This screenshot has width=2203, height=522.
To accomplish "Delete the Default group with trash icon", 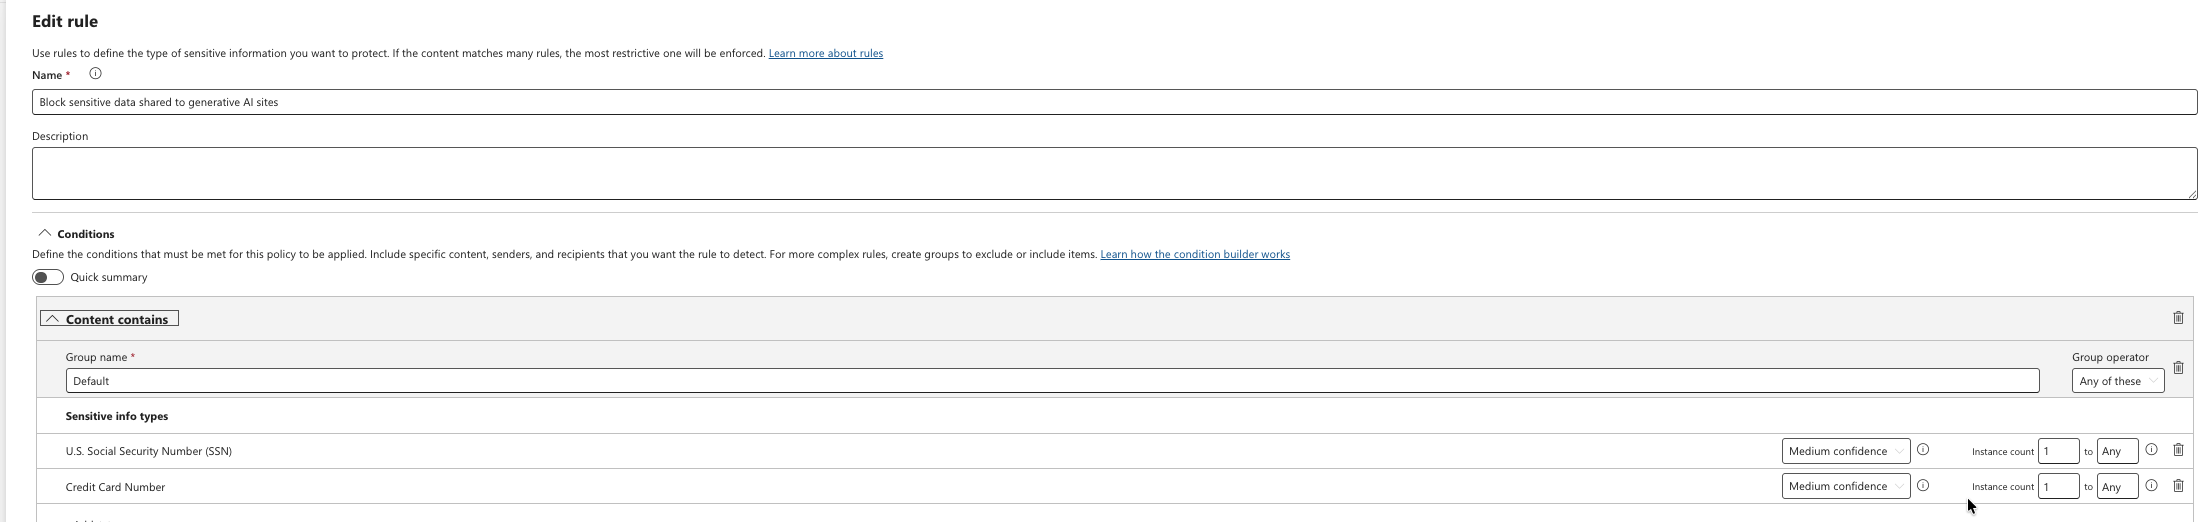I will coord(2178,368).
